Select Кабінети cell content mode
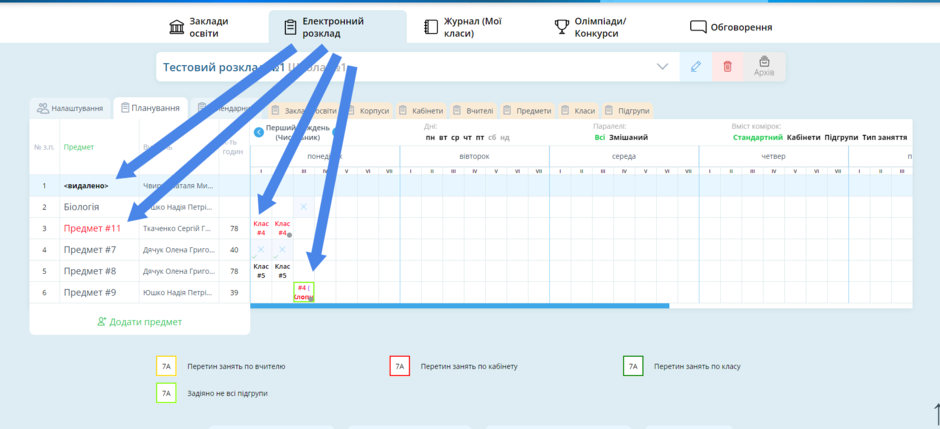This screenshot has height=429, width=940. (803, 138)
